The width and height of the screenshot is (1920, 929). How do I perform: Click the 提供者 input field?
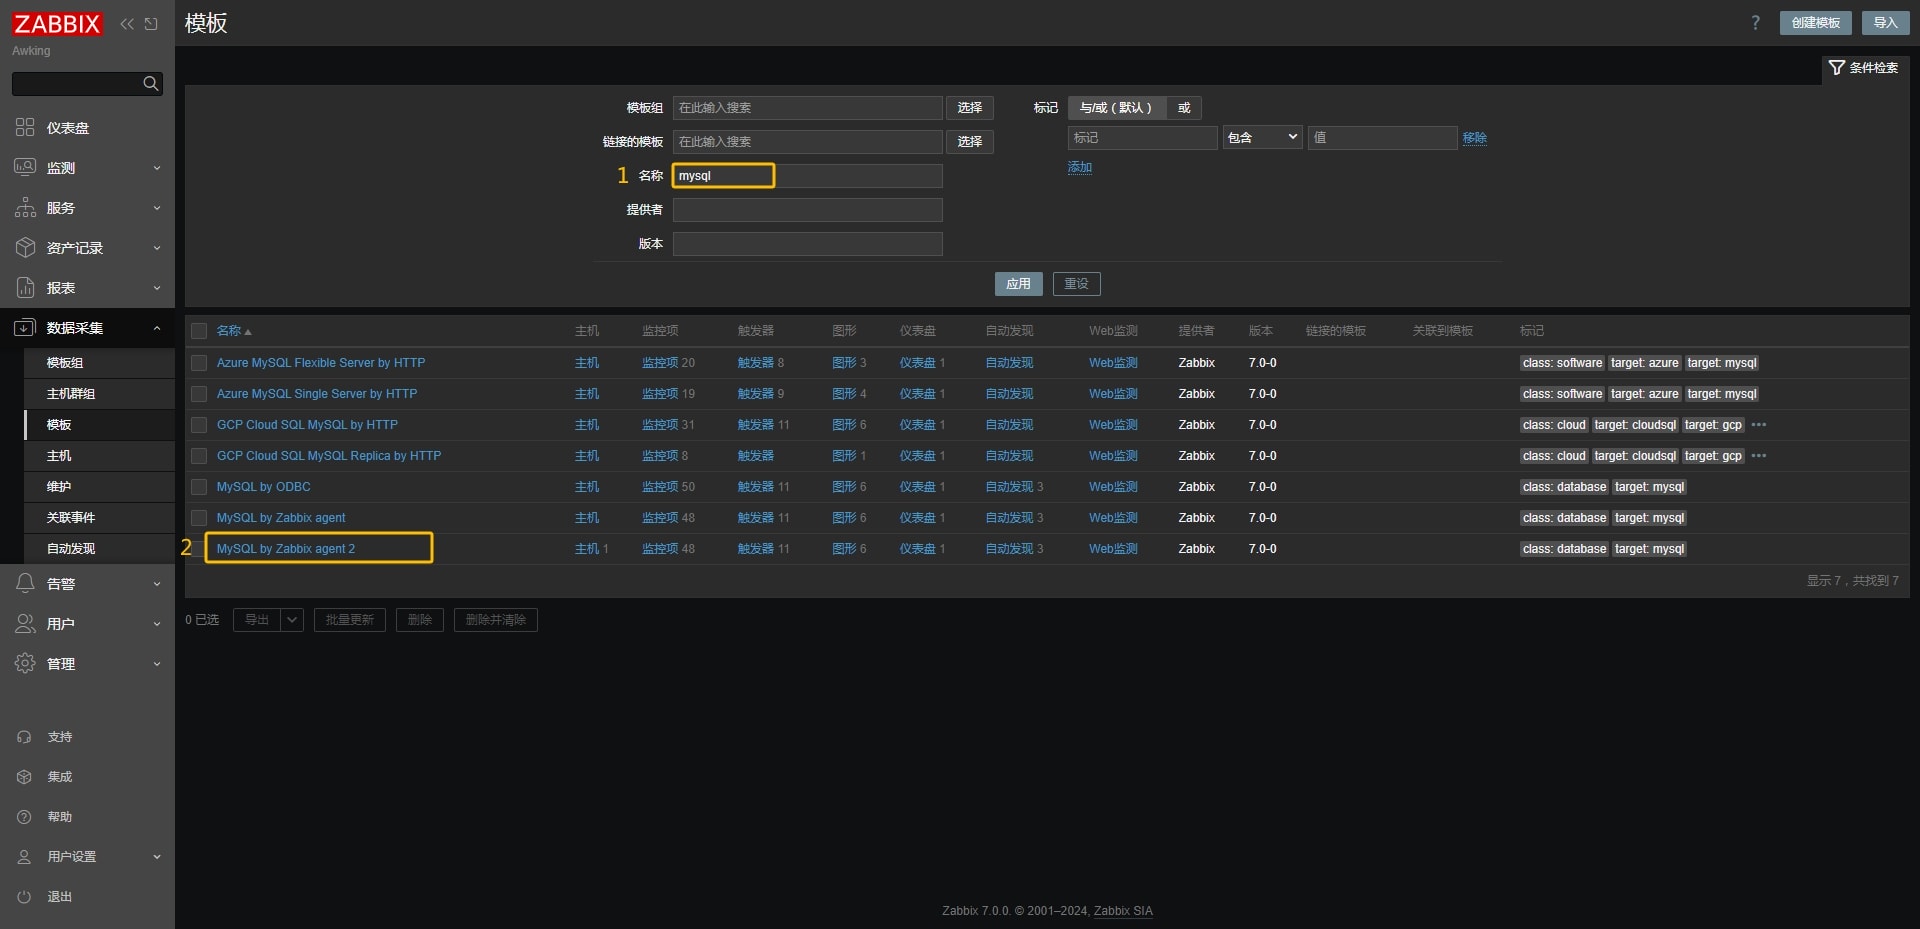[x=807, y=210]
